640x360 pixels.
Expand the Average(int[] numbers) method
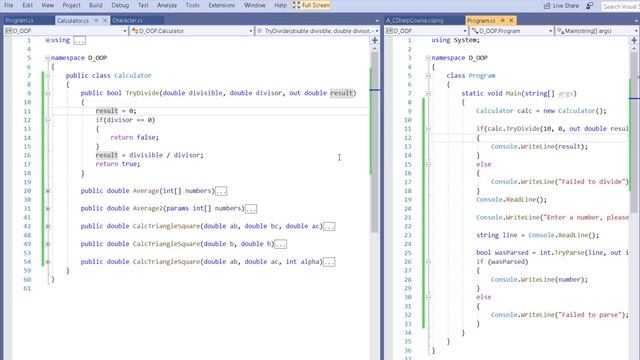click(x=47, y=191)
